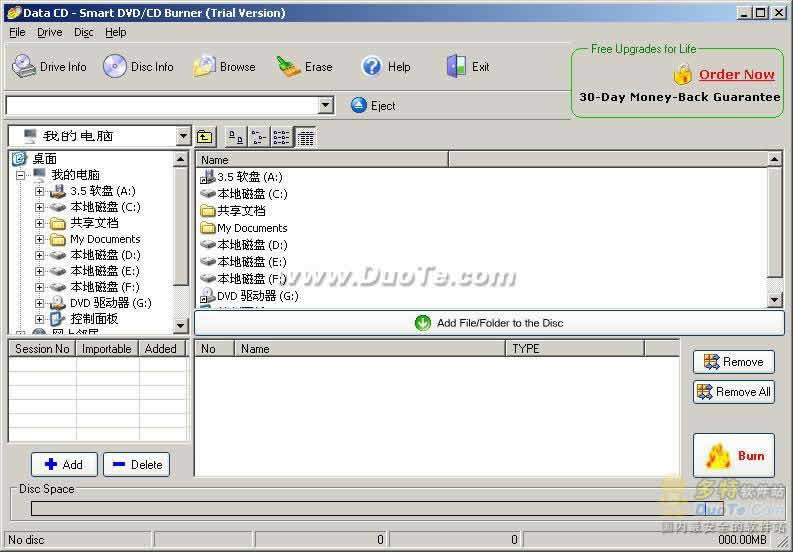This screenshot has height=552, width=793.
Task: Click the file list vertical scrollbar thumb
Action: point(774,223)
